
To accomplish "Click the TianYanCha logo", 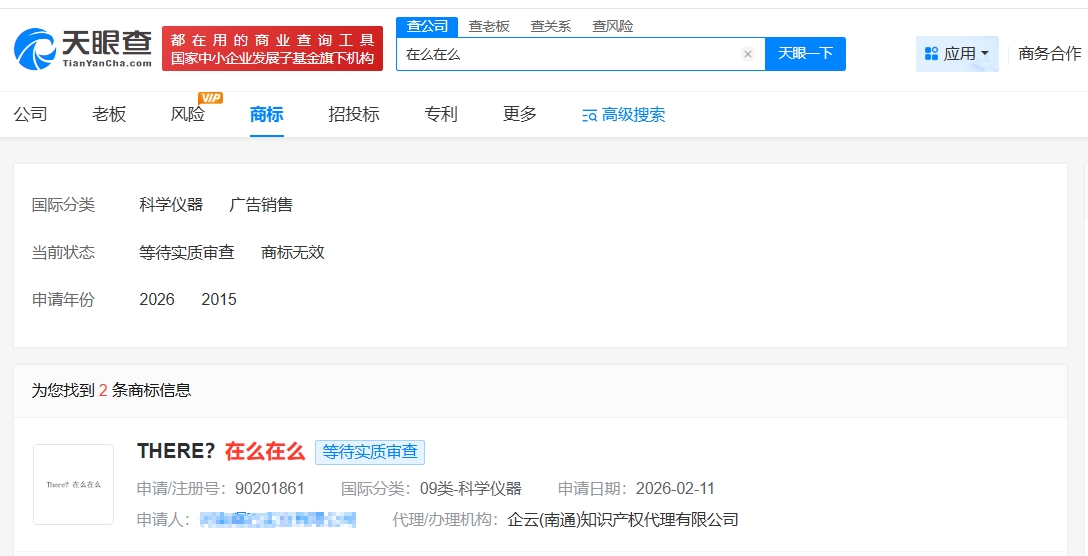I will point(83,49).
